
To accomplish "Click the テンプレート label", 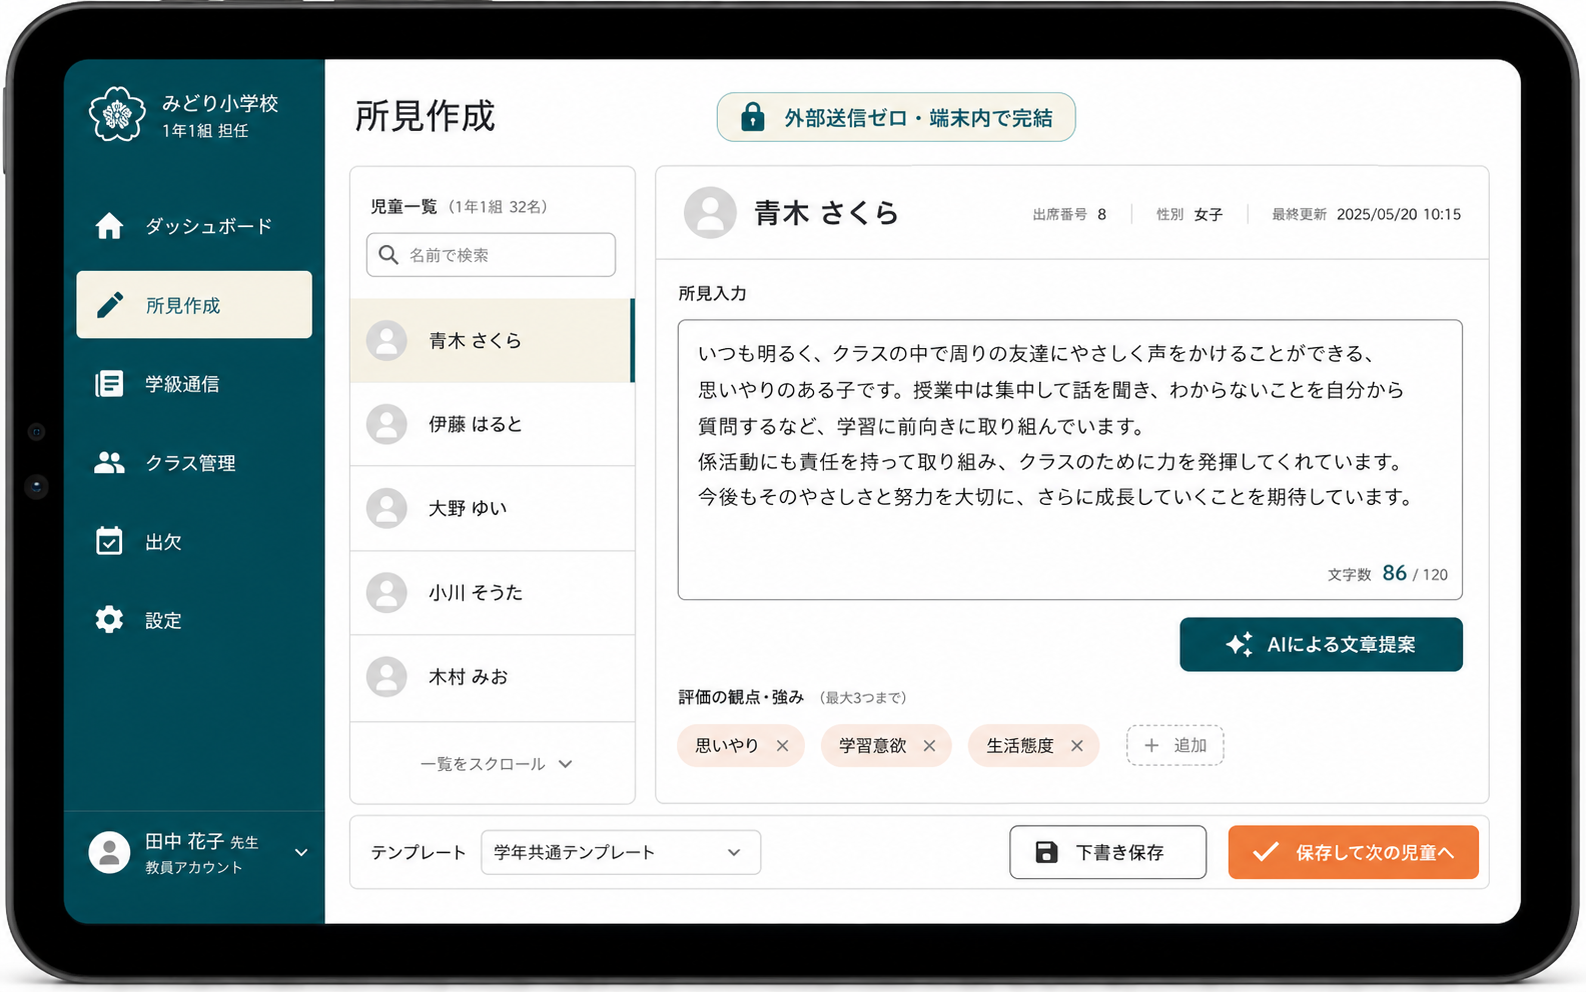I will click(418, 853).
